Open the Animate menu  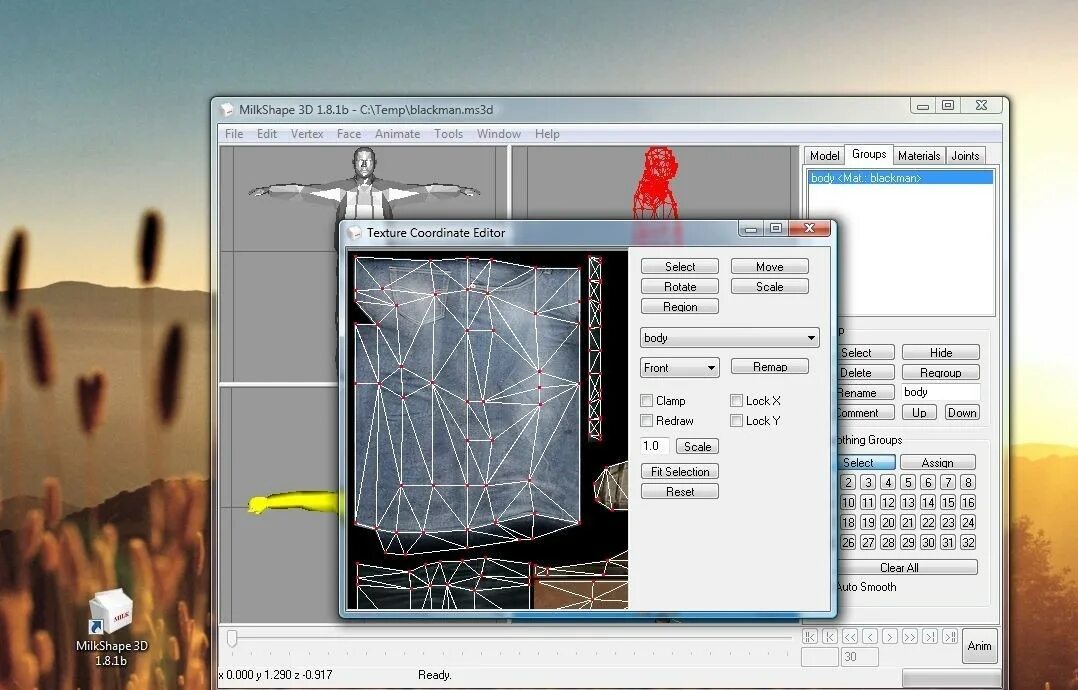coord(397,134)
